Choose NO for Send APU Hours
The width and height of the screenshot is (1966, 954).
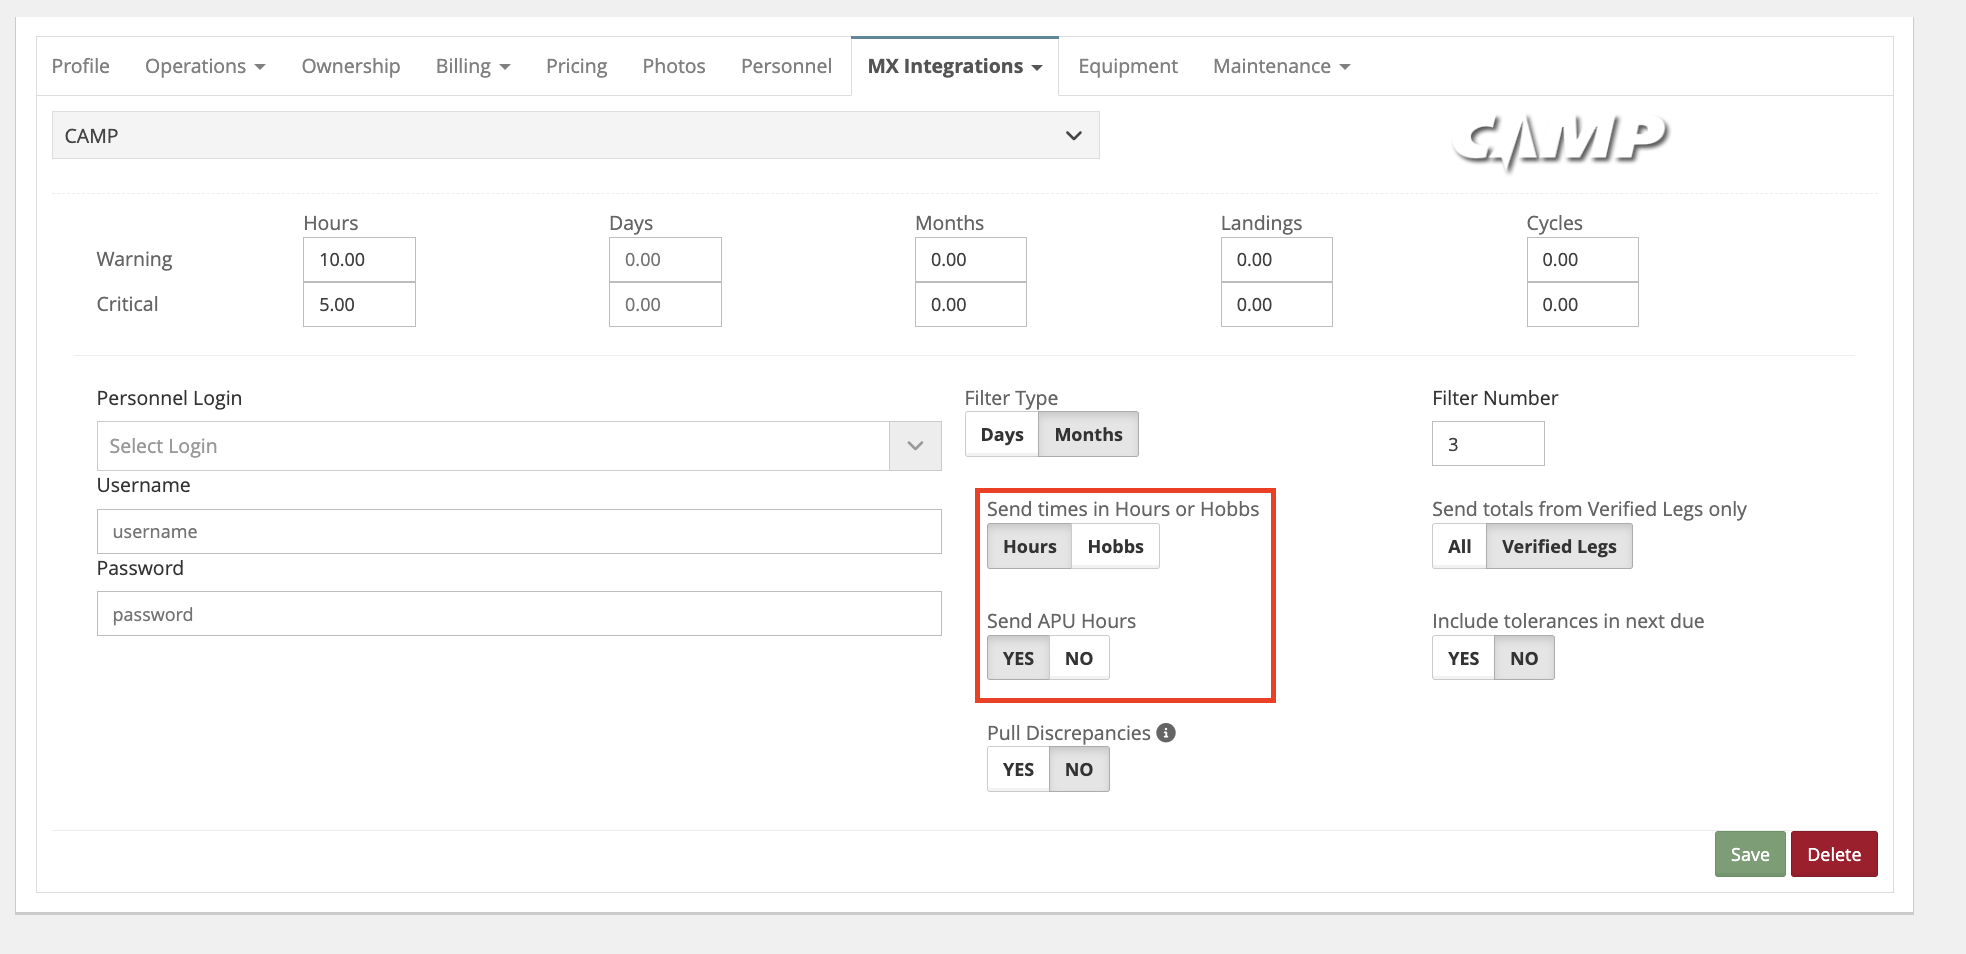[1078, 659]
